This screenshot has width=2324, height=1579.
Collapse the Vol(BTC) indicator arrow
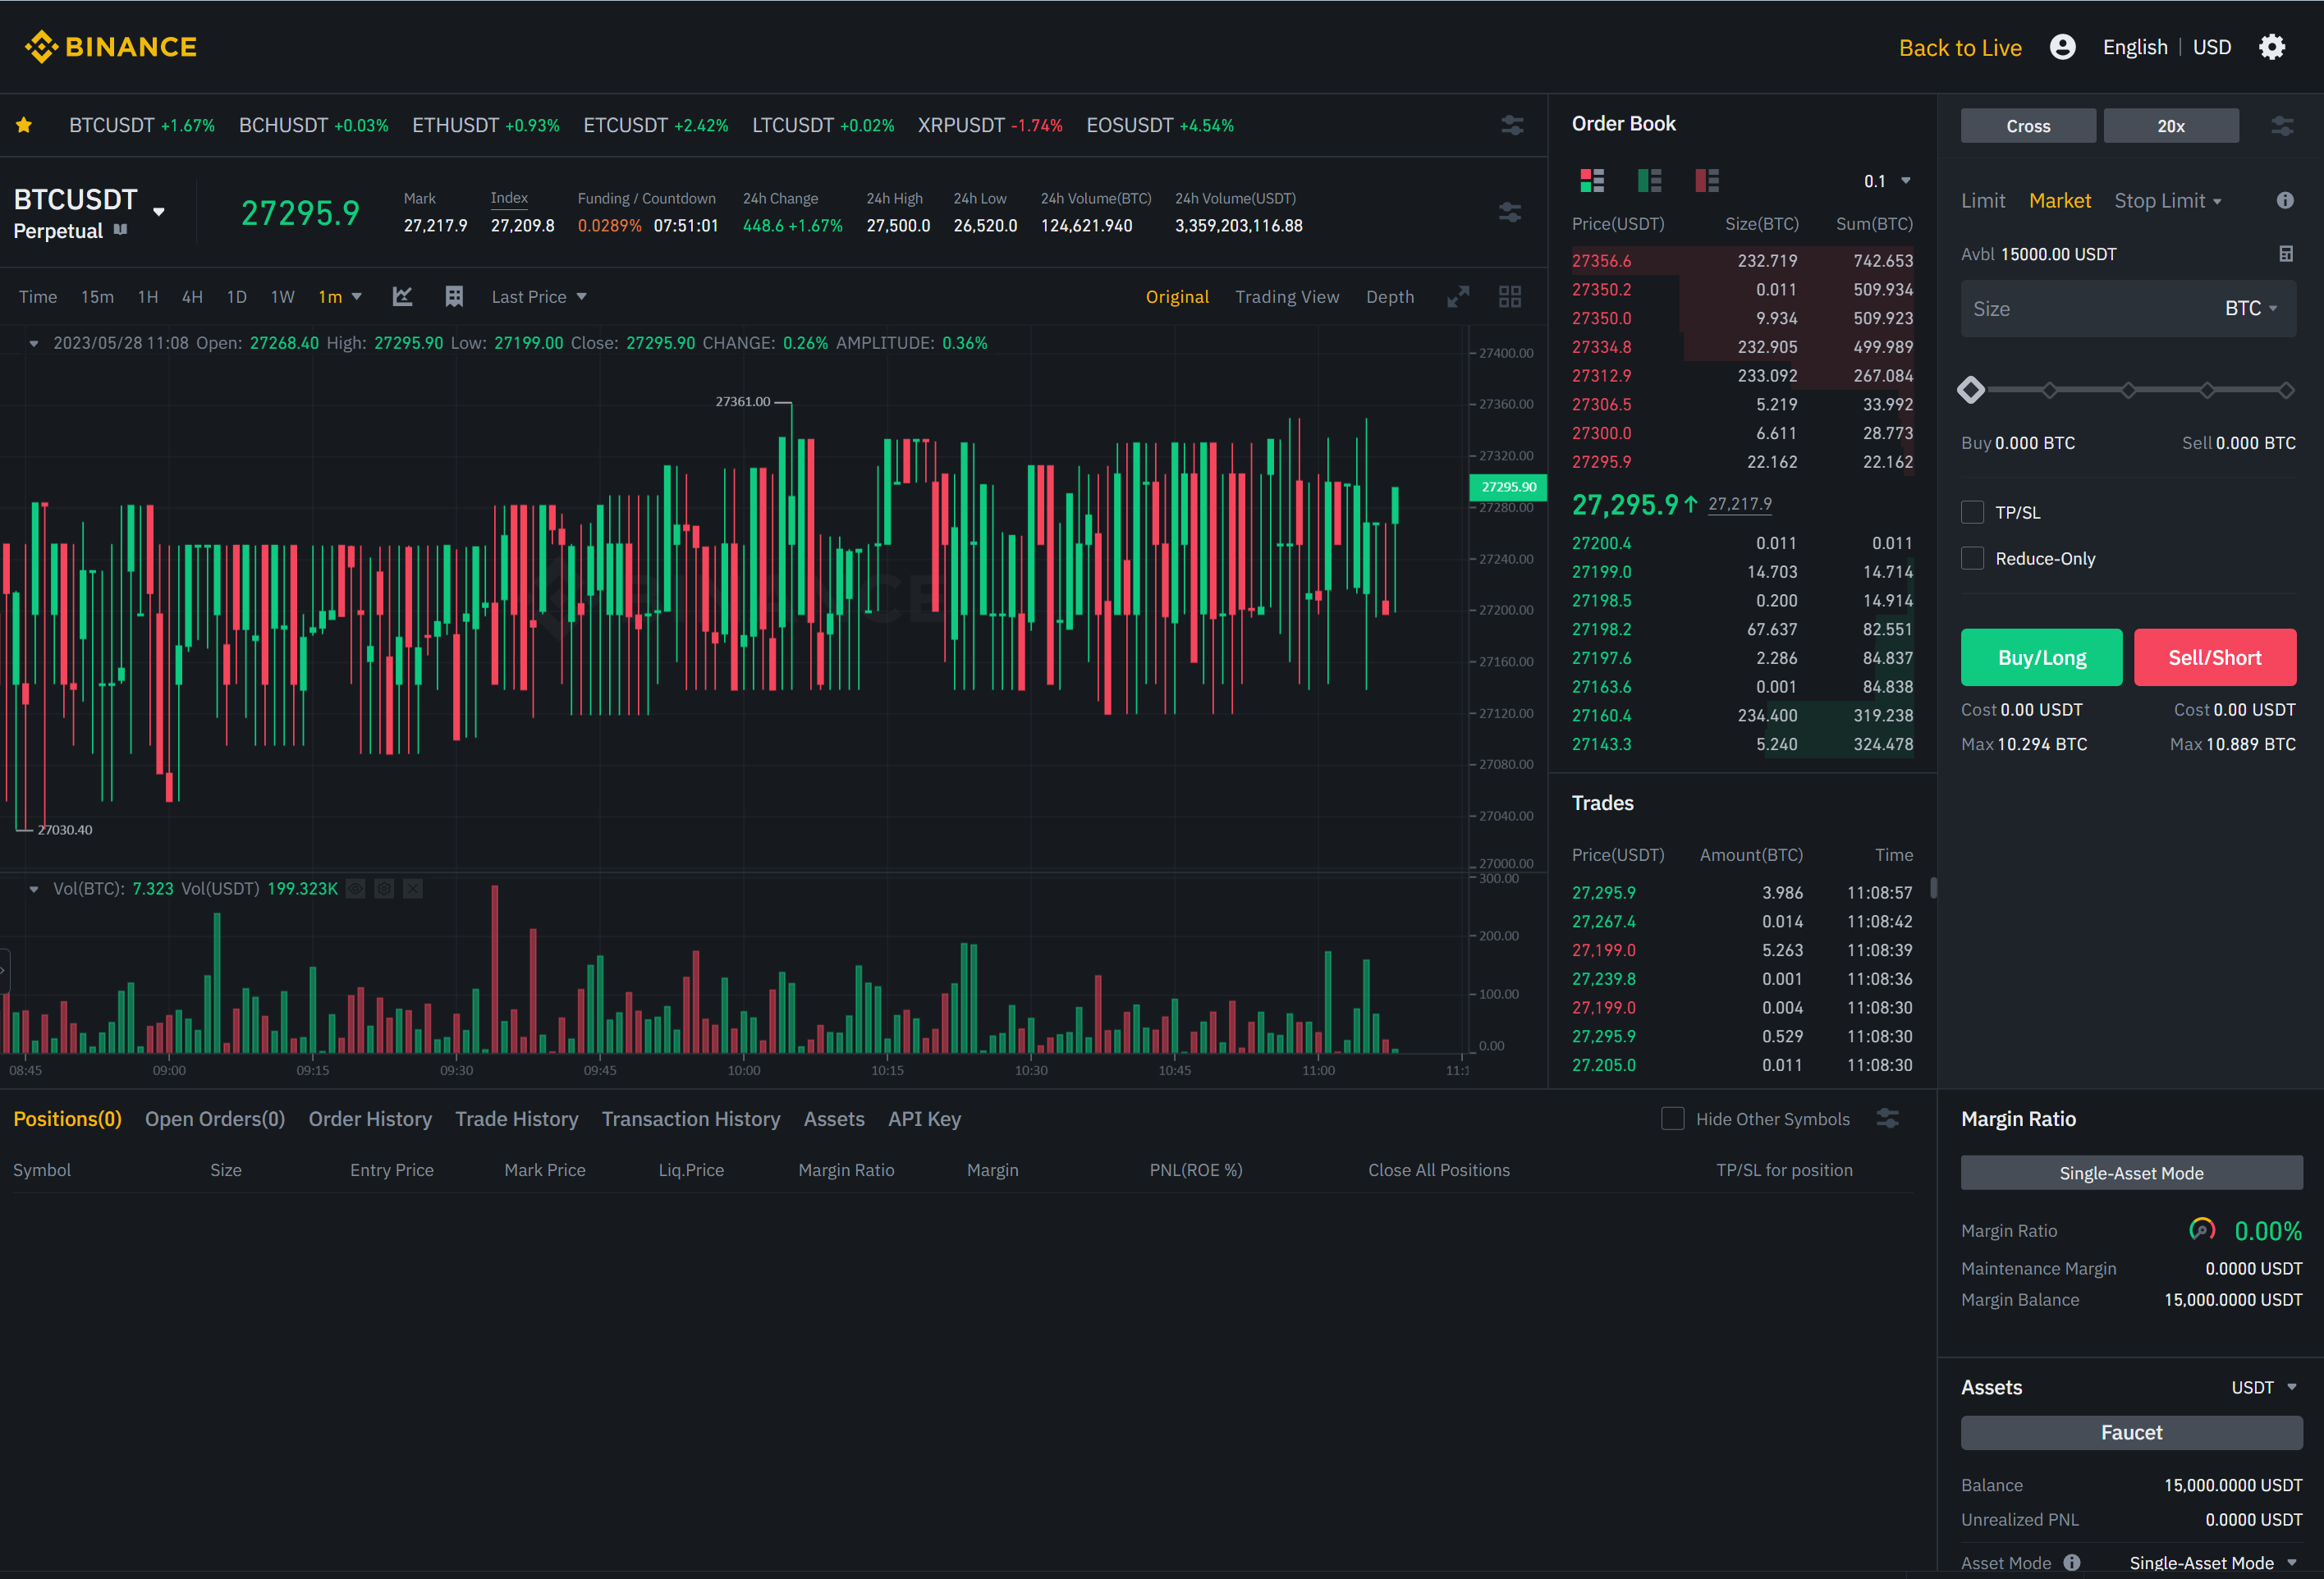[x=34, y=888]
